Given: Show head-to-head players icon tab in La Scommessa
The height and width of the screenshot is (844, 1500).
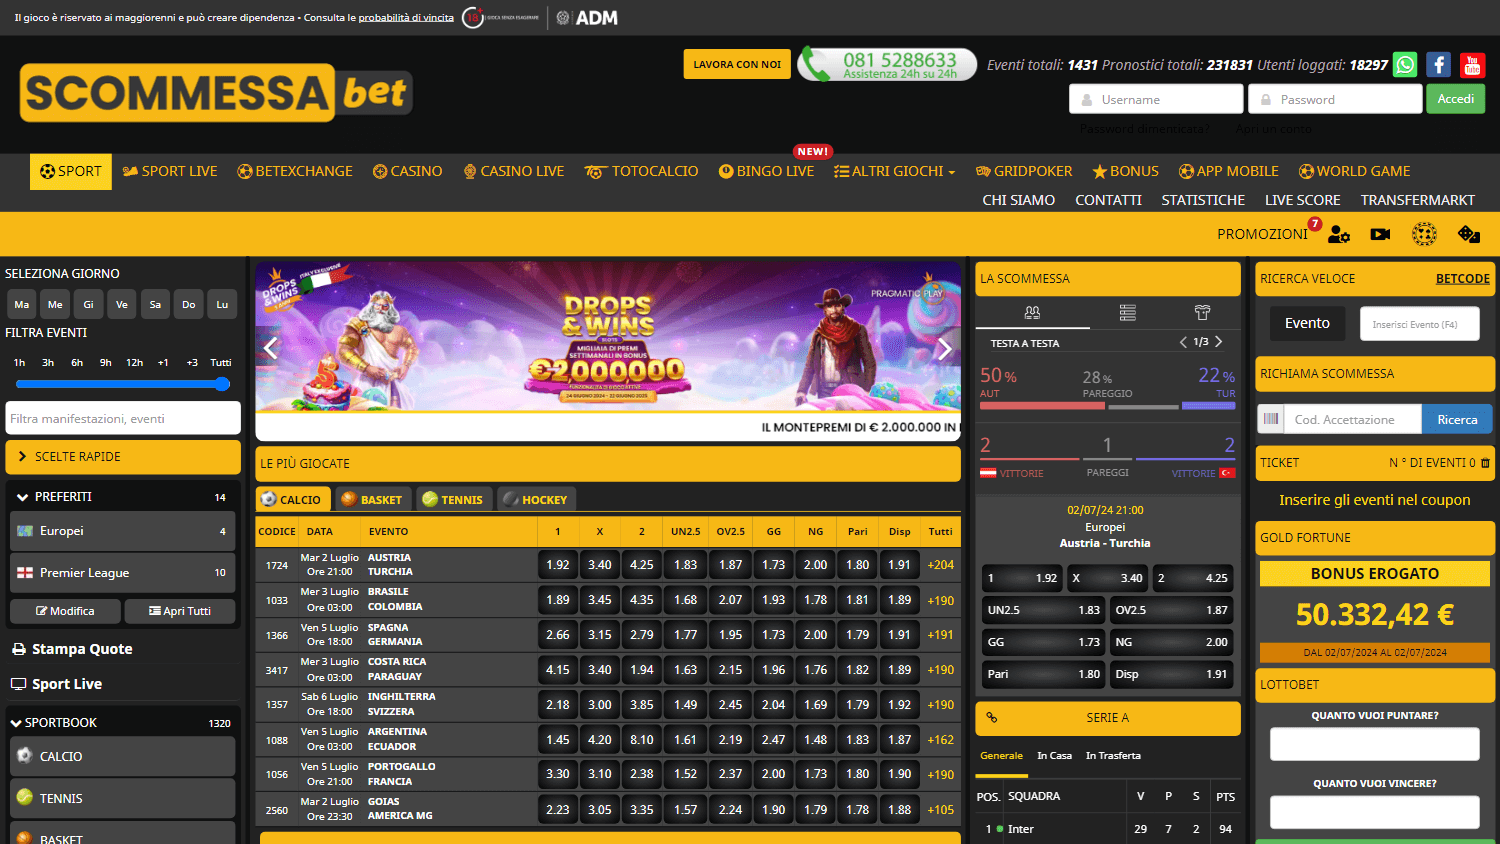Looking at the screenshot, I should [x=1033, y=313].
